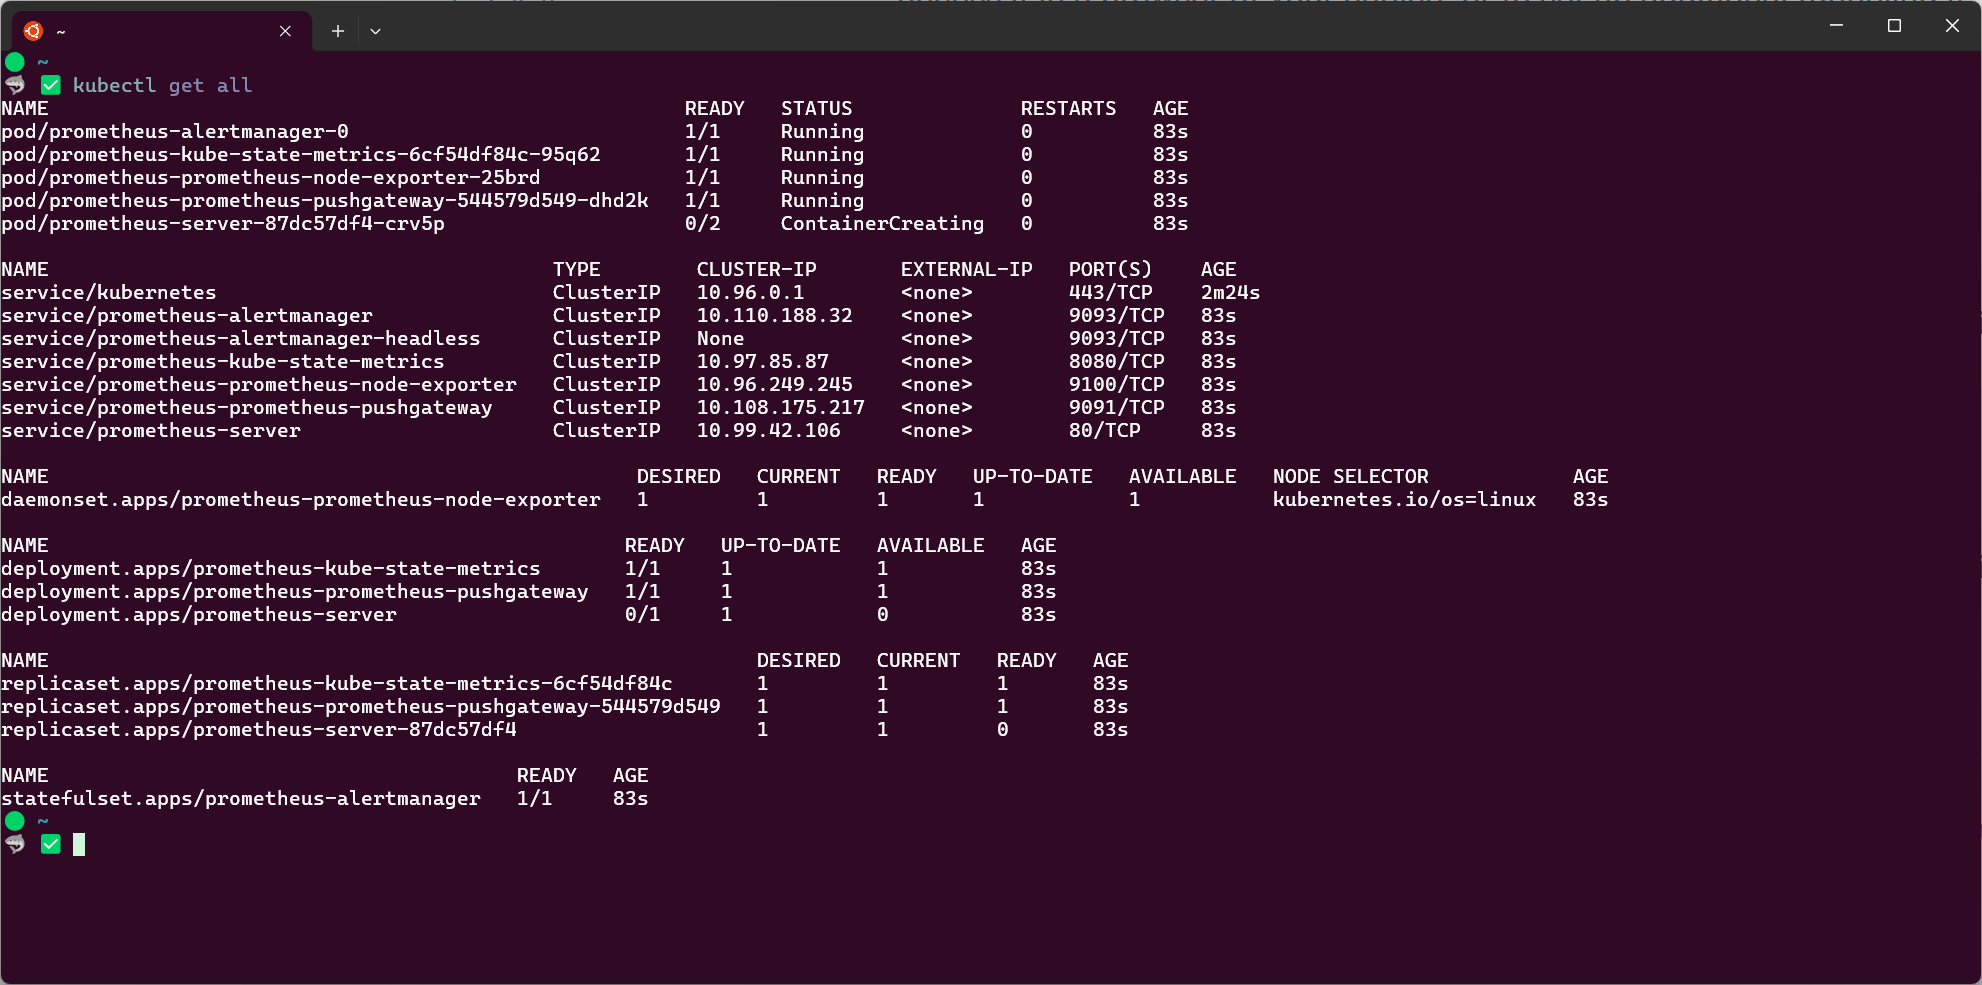
Task: Click the 0/1 ready value for prometheus-server deployment
Action: tap(643, 614)
